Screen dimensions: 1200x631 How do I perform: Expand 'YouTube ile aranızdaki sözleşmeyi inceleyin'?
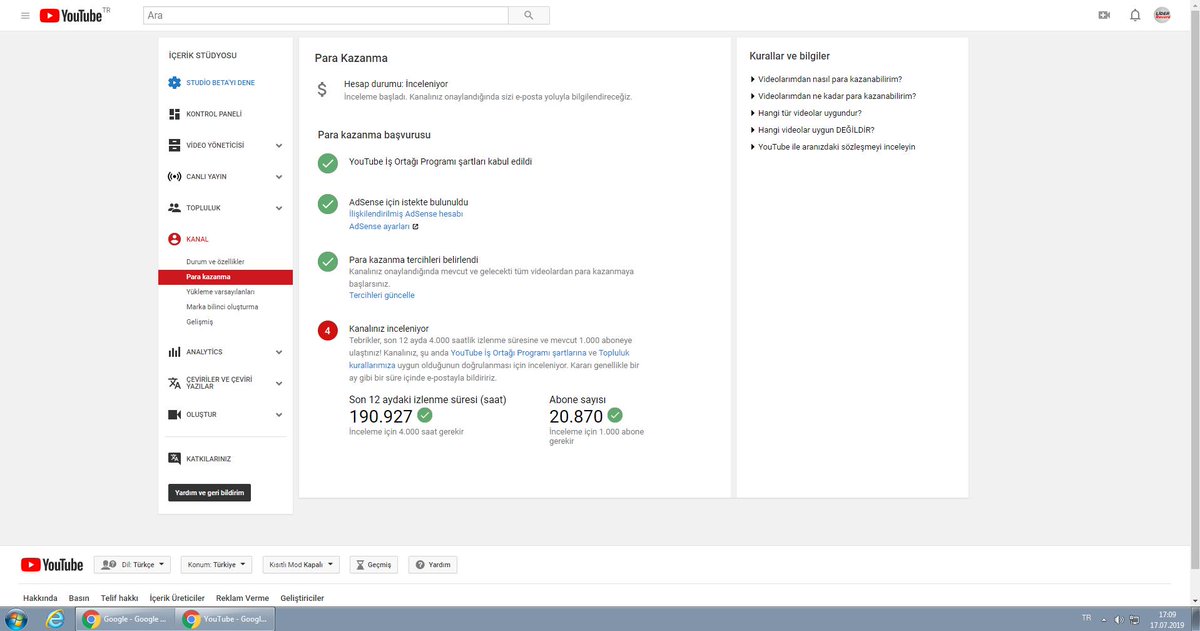[832, 147]
